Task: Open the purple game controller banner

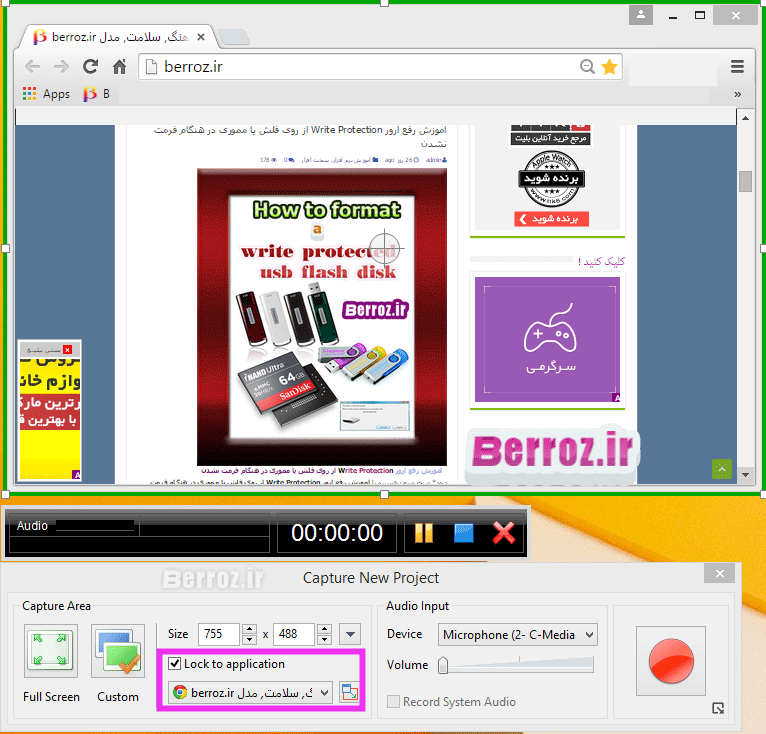Action: point(547,340)
